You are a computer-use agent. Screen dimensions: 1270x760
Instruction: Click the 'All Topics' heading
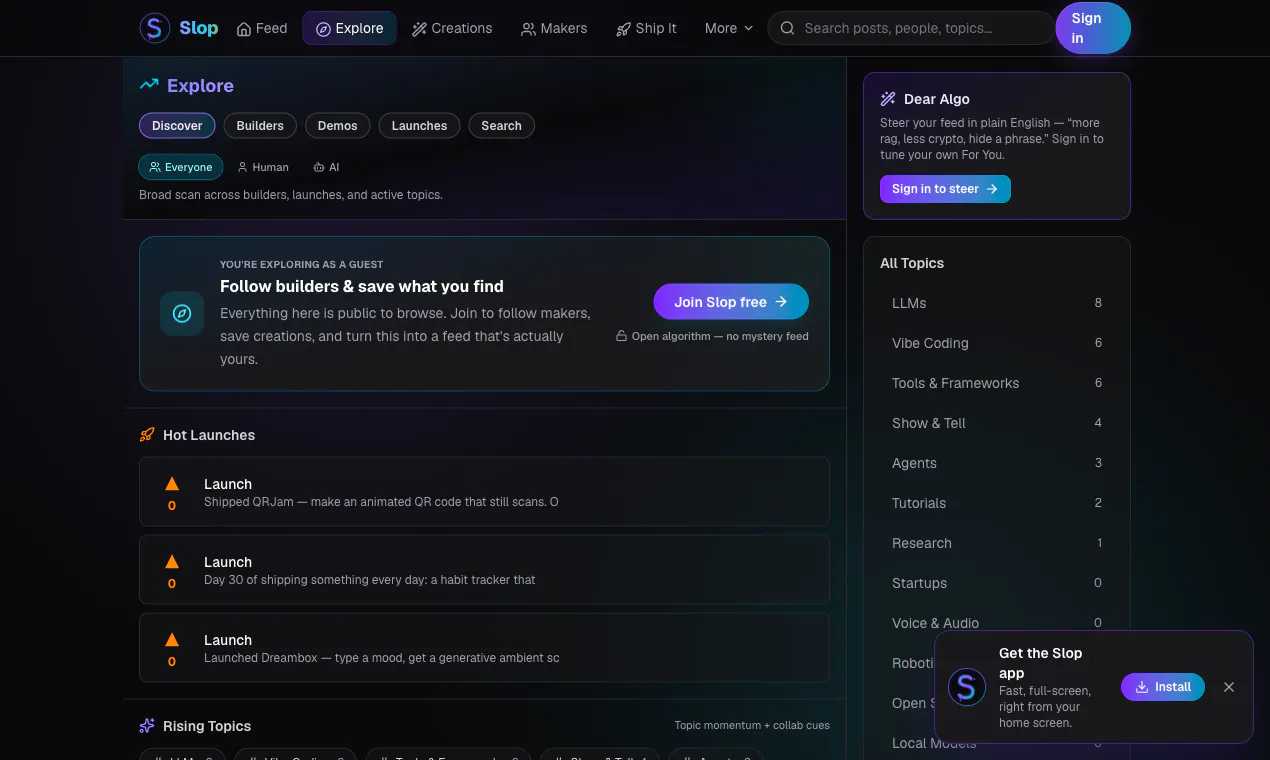pyautogui.click(x=912, y=263)
